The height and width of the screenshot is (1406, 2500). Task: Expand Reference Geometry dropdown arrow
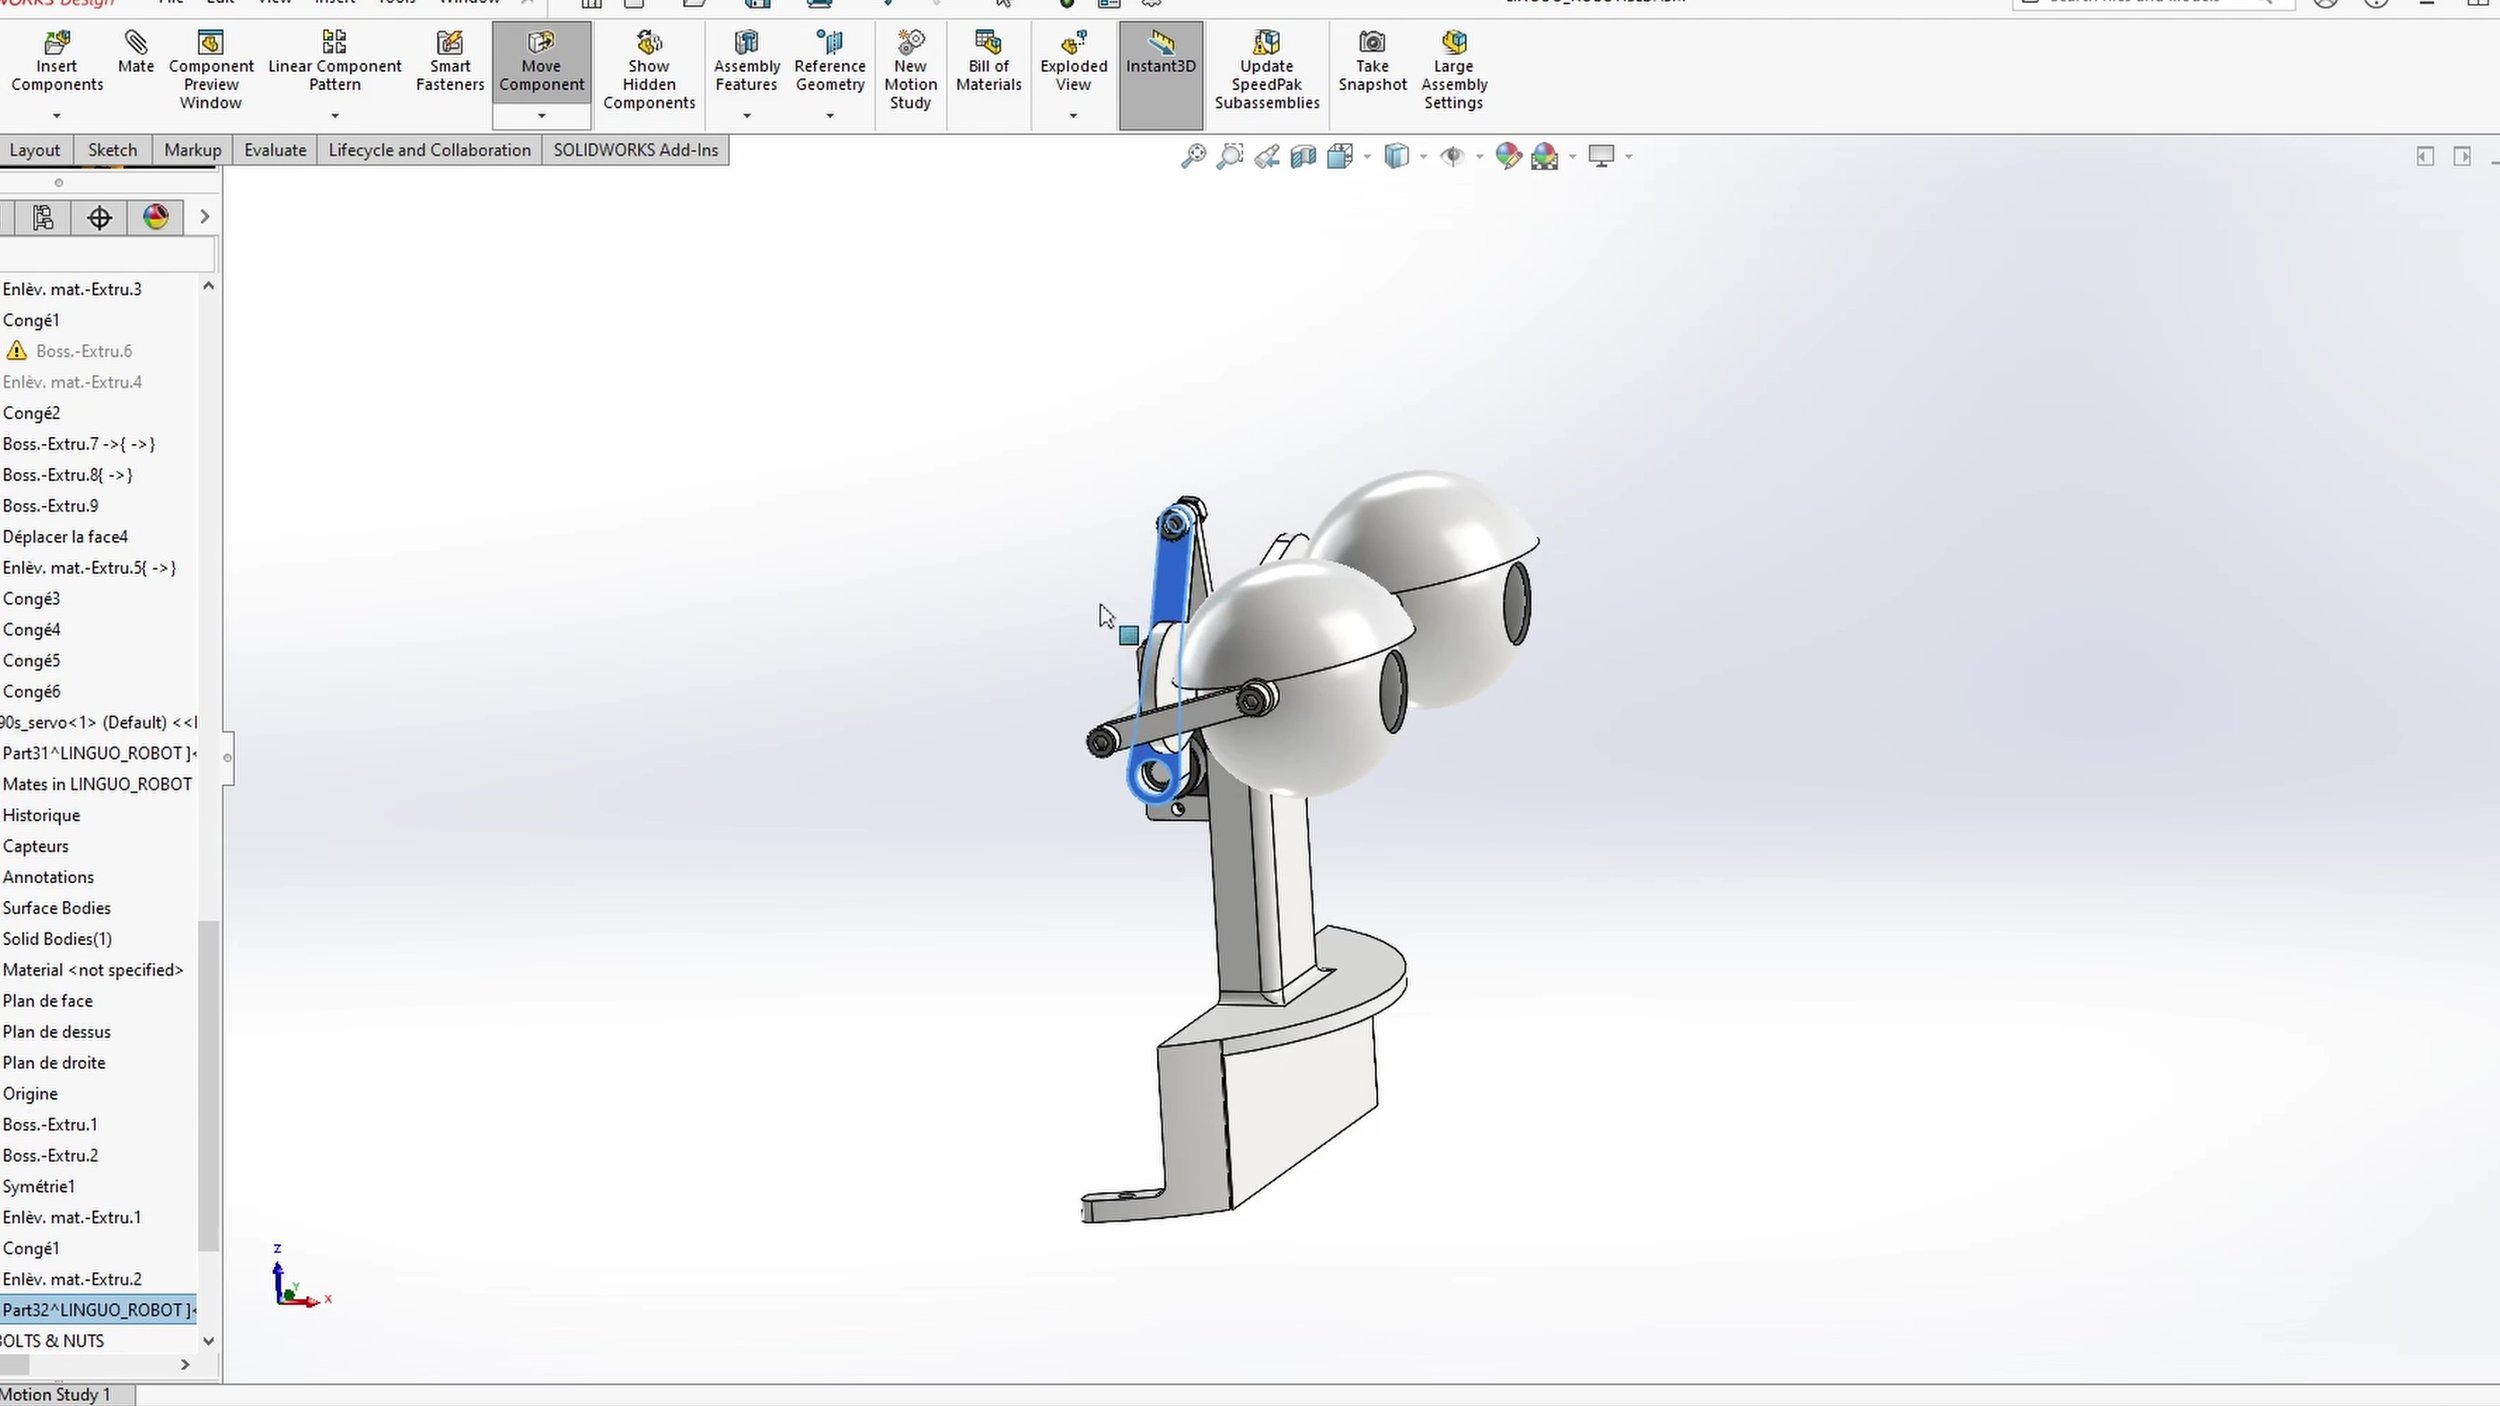click(829, 116)
